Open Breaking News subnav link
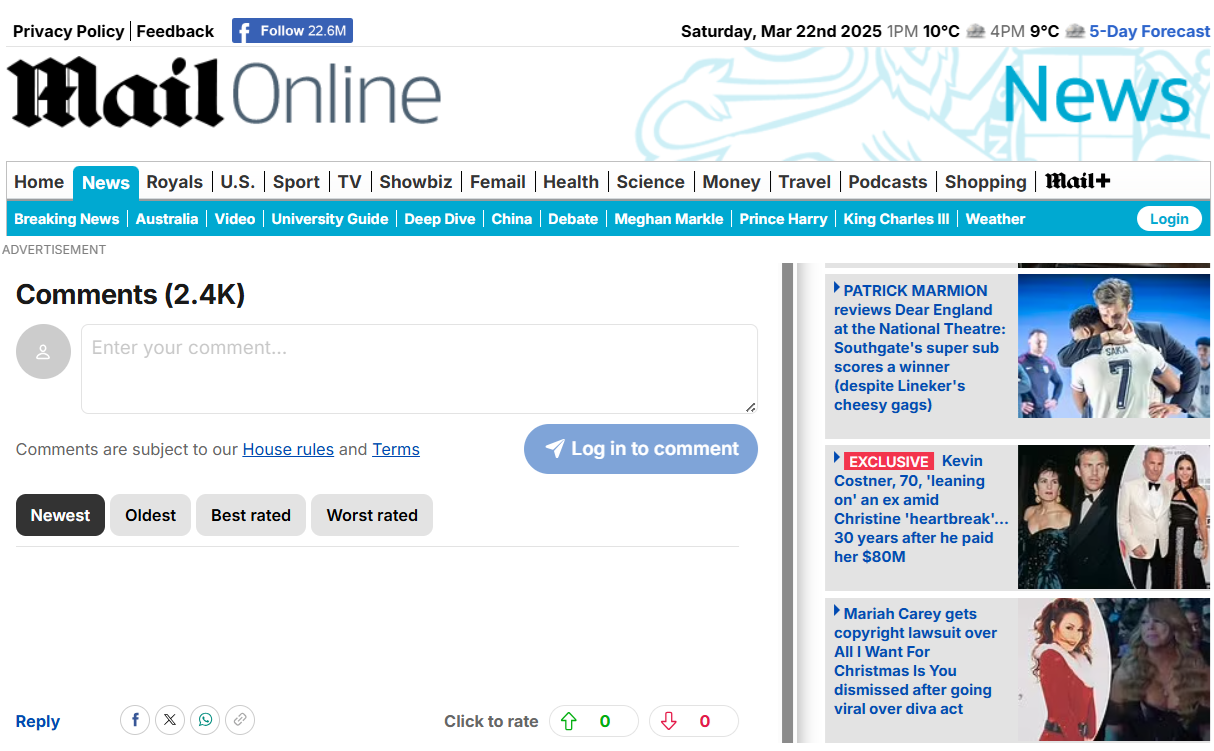Image resolution: width=1214 pixels, height=751 pixels. pos(67,219)
